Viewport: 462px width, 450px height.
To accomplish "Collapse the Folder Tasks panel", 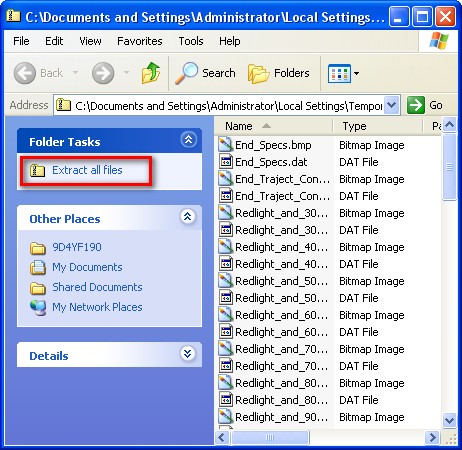I will 188,140.
